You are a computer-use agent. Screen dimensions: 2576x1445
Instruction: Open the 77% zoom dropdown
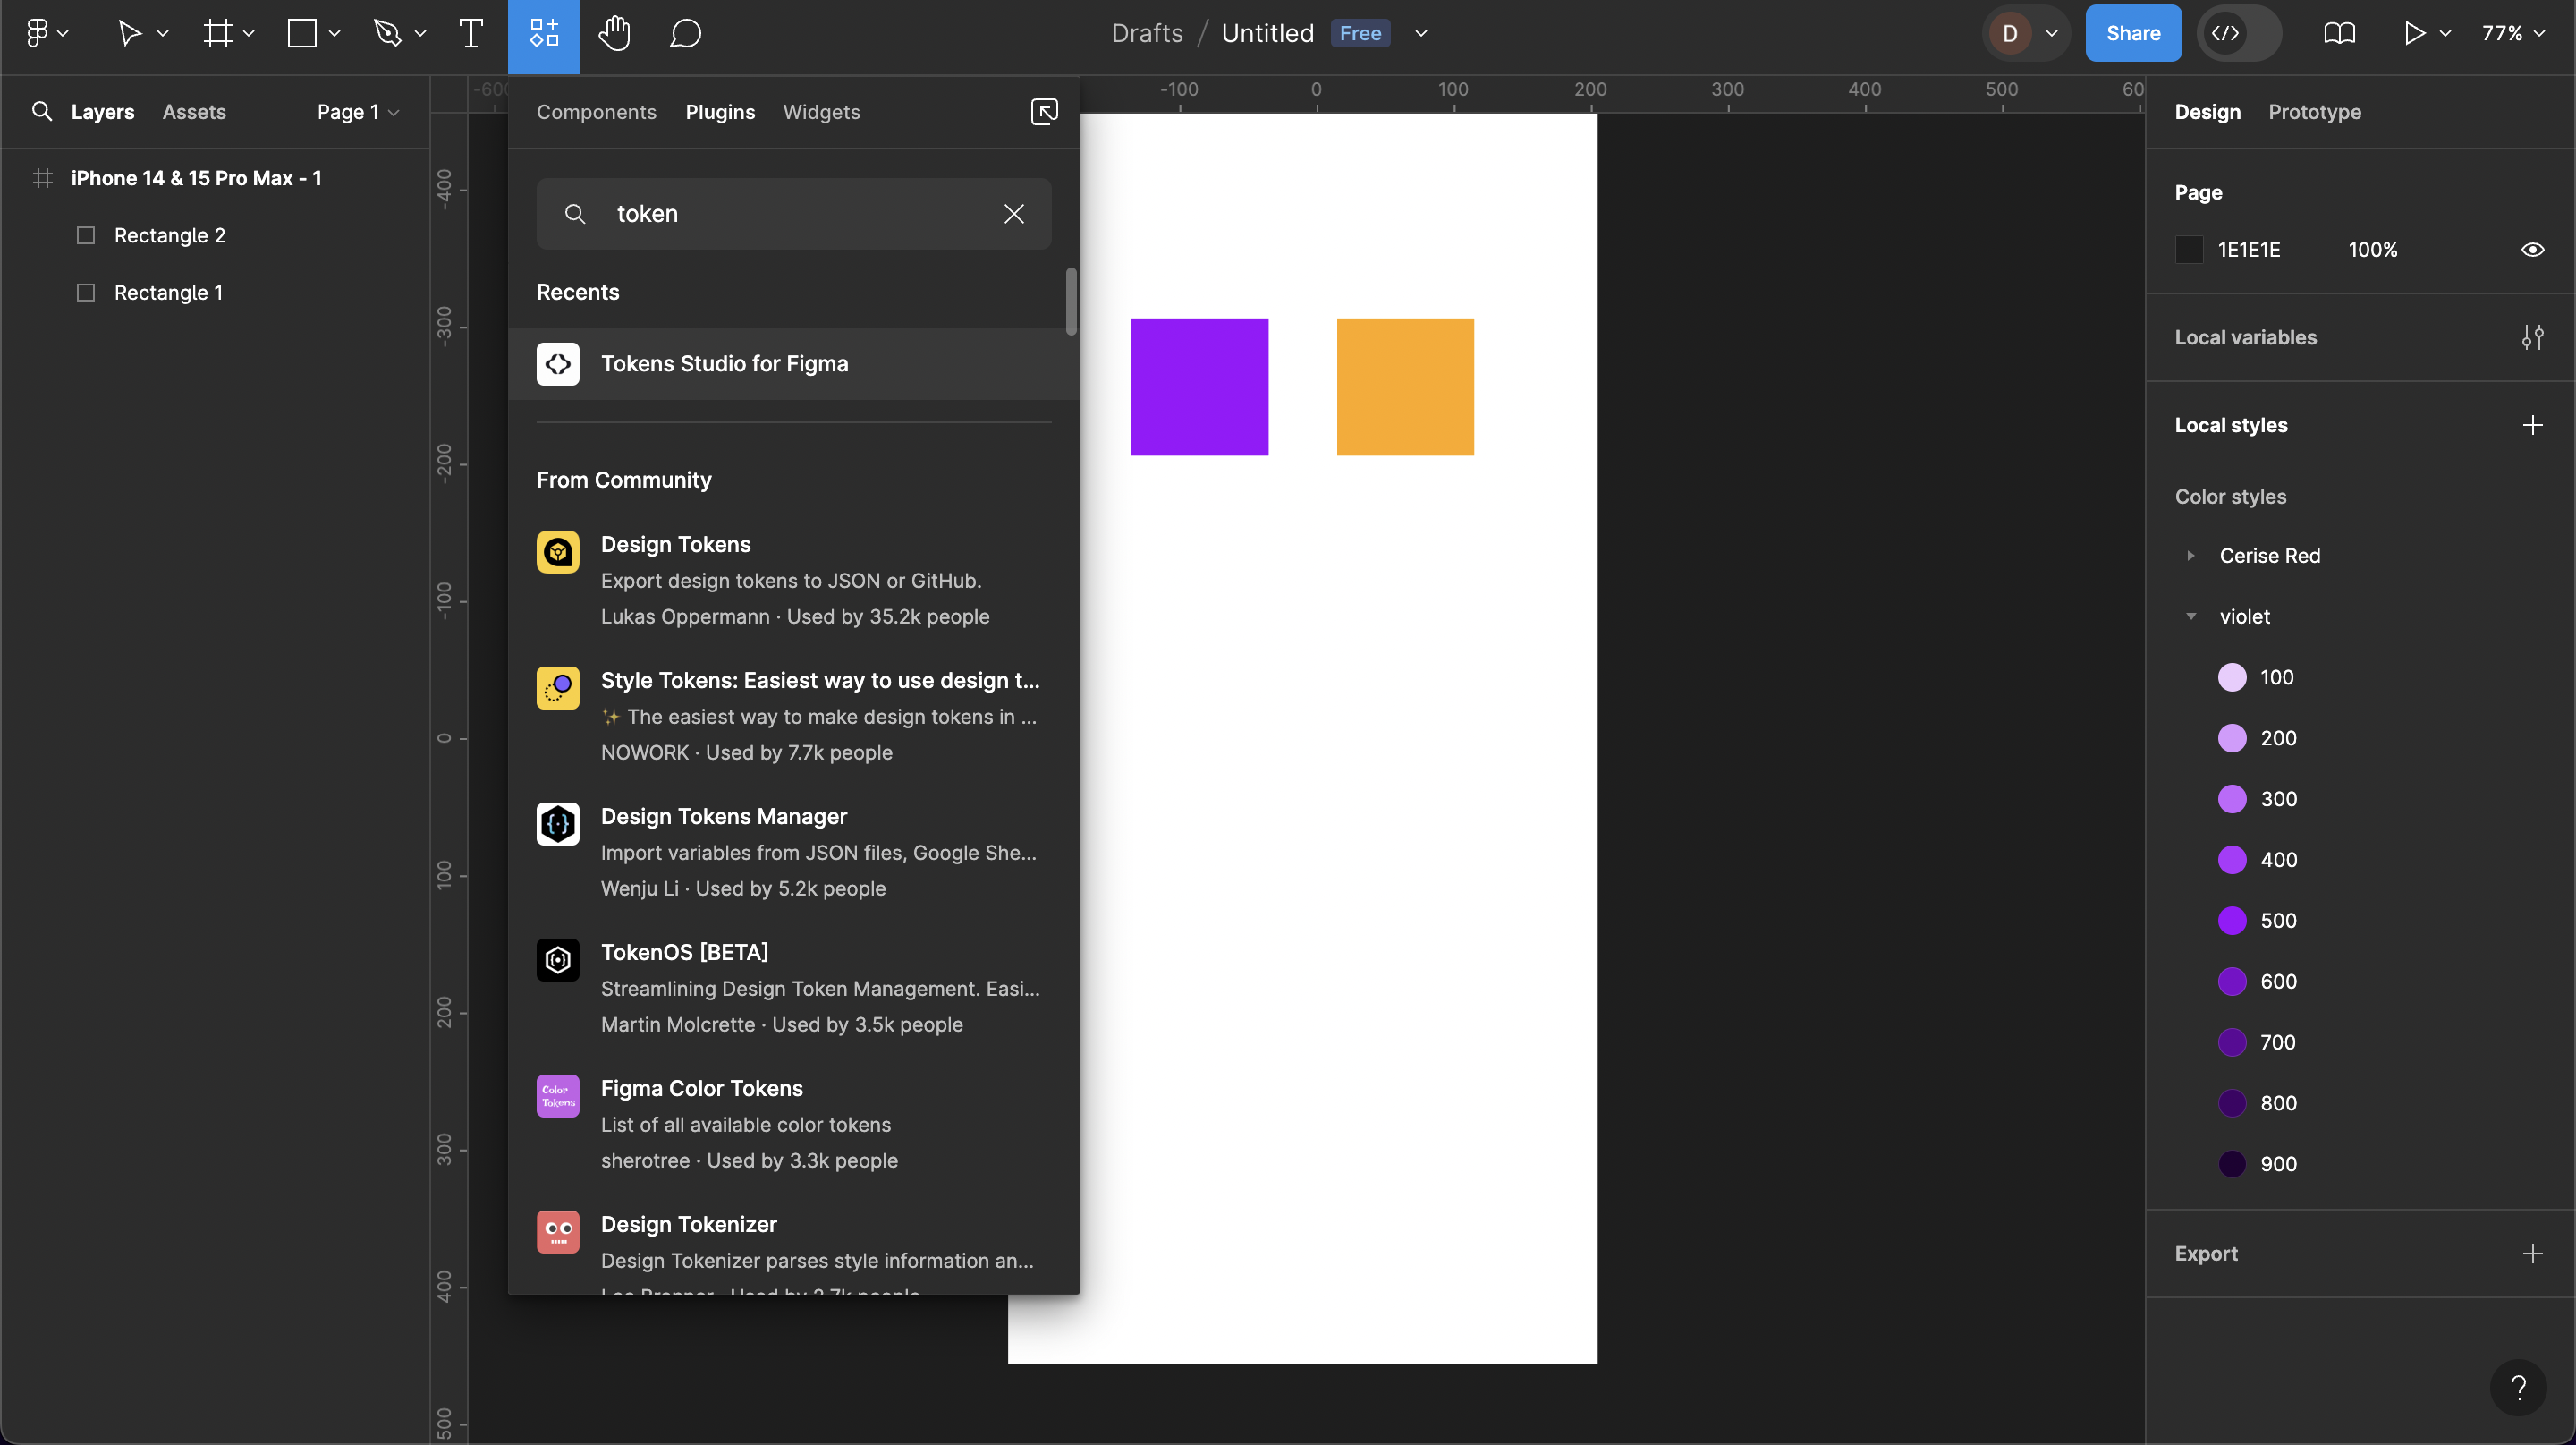[x=2512, y=33]
